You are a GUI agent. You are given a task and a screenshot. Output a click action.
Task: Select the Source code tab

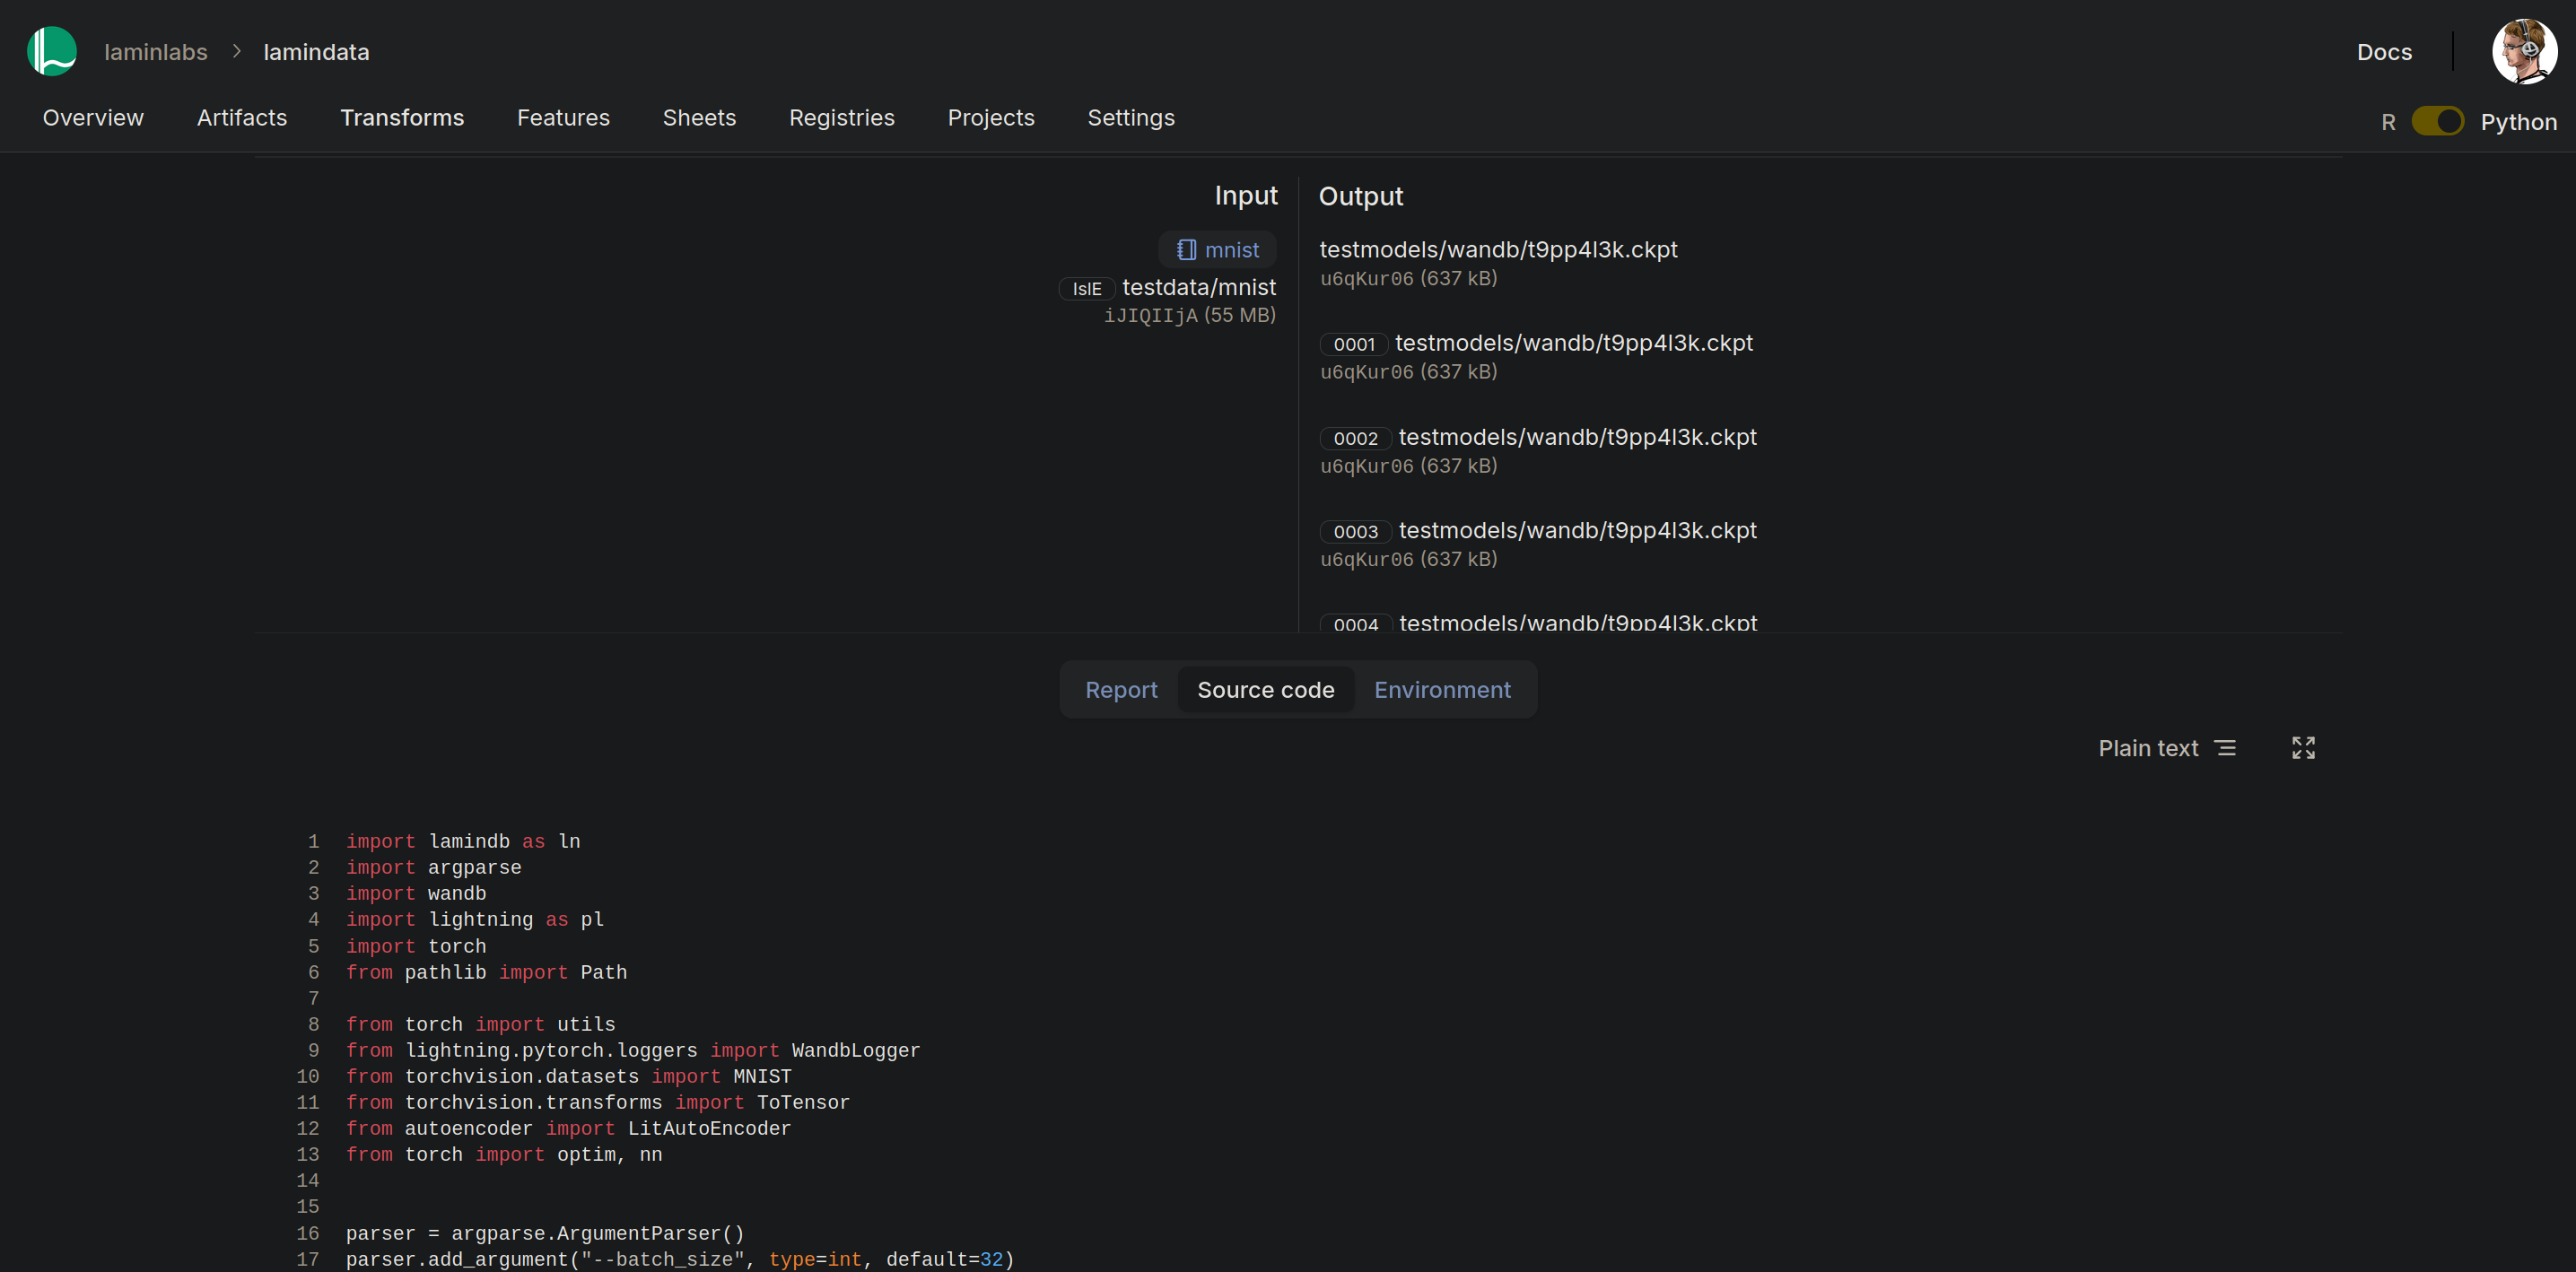coord(1265,690)
